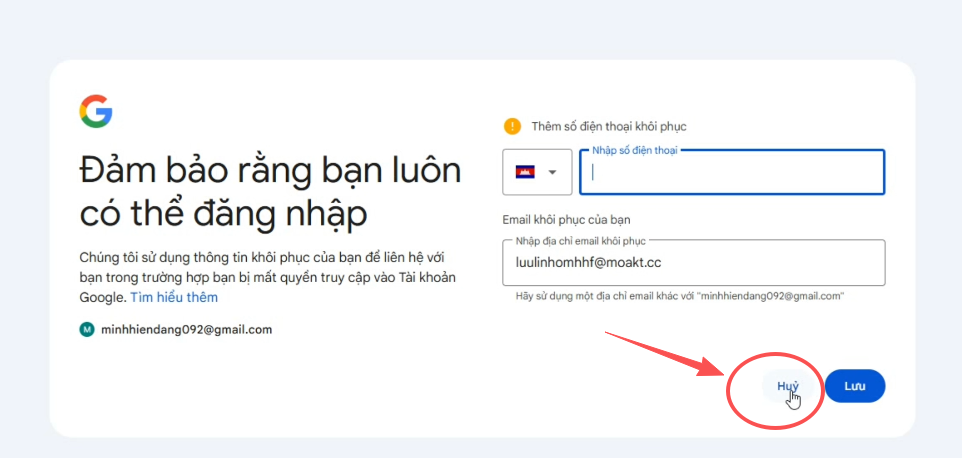Viewport: 962px width, 458px height.
Task: Click the recovery email field containing luulinhomhhf@moakt.cc
Action: coord(694,262)
